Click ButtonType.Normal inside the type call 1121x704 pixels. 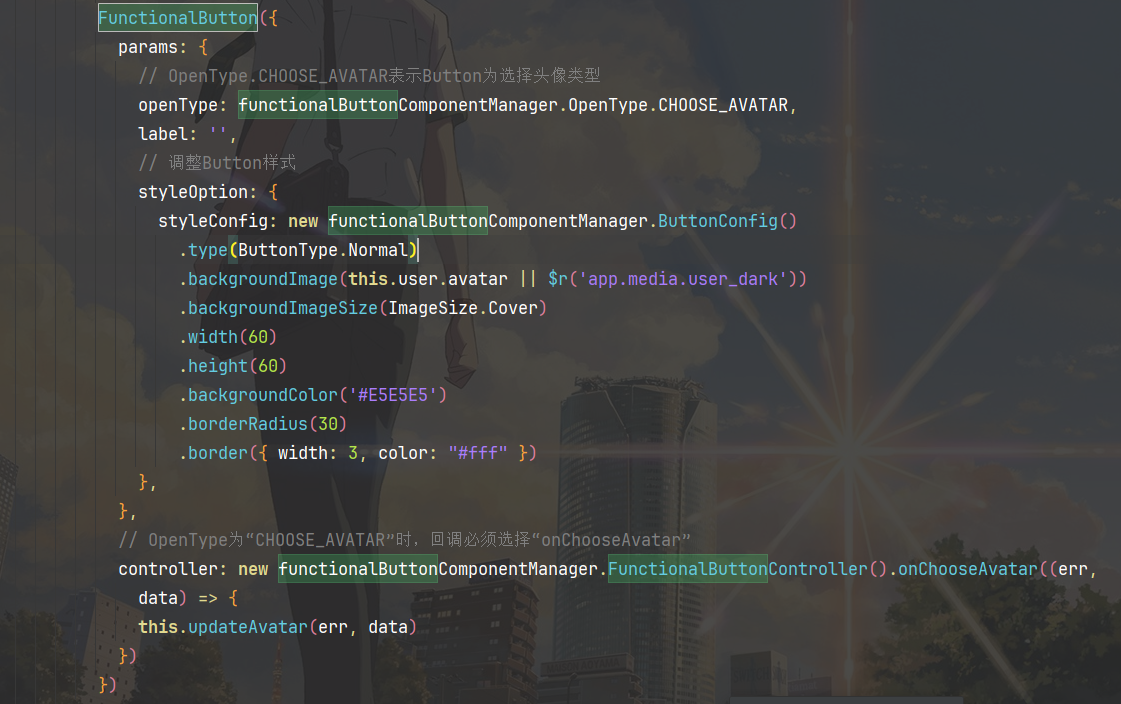pos(323,250)
